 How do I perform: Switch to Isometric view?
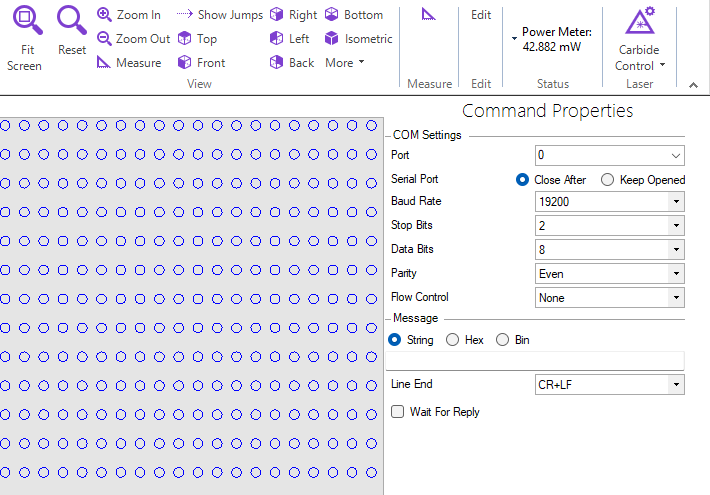pyautogui.click(x=358, y=39)
